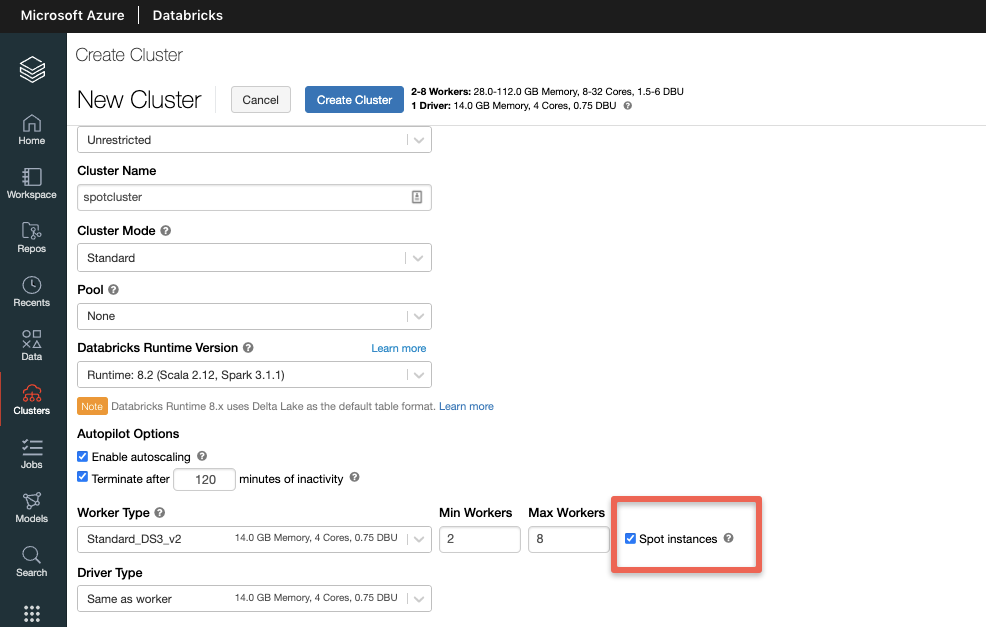The width and height of the screenshot is (986, 627).
Task: Click the Spot instances help icon
Action: pos(728,539)
